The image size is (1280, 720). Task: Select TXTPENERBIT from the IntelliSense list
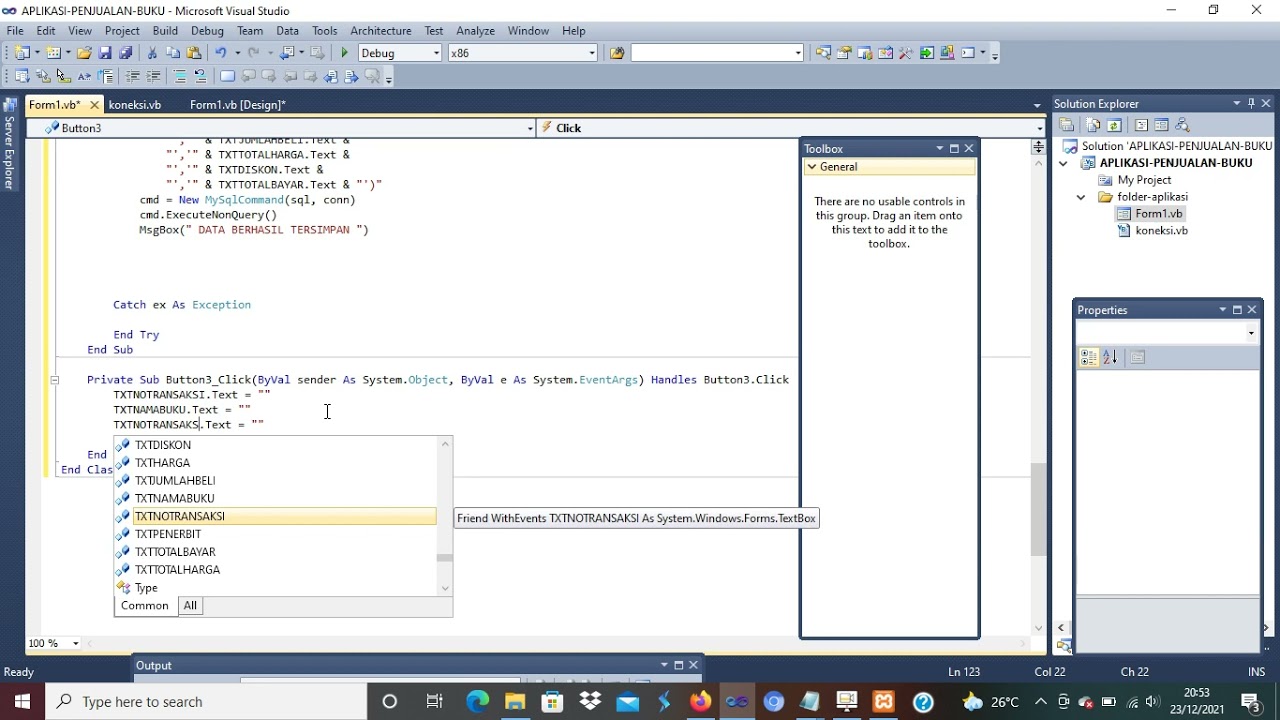coord(168,534)
